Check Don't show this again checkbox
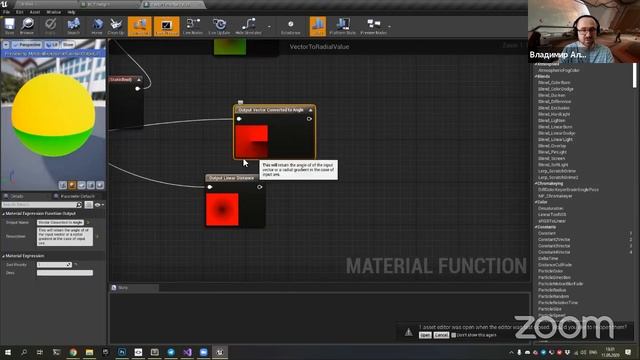This screenshot has height=360, width=640. pyautogui.click(x=453, y=335)
